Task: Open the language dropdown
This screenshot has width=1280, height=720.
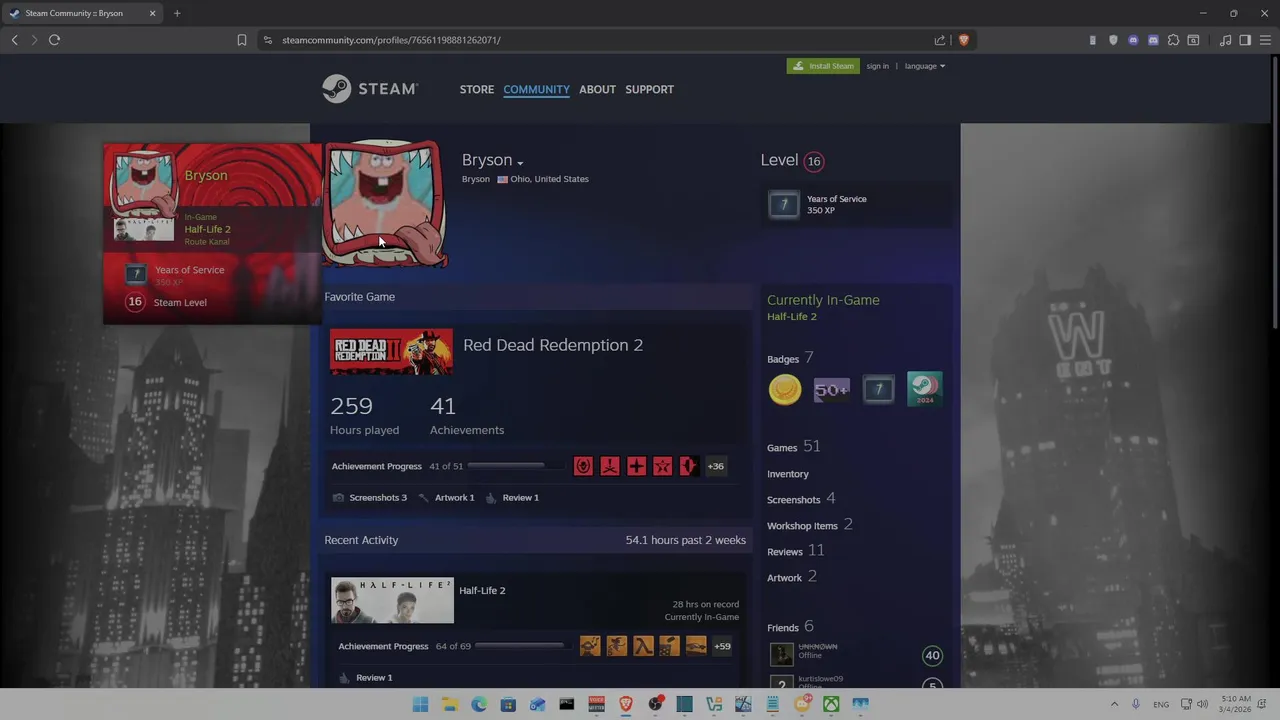Action: click(924, 66)
